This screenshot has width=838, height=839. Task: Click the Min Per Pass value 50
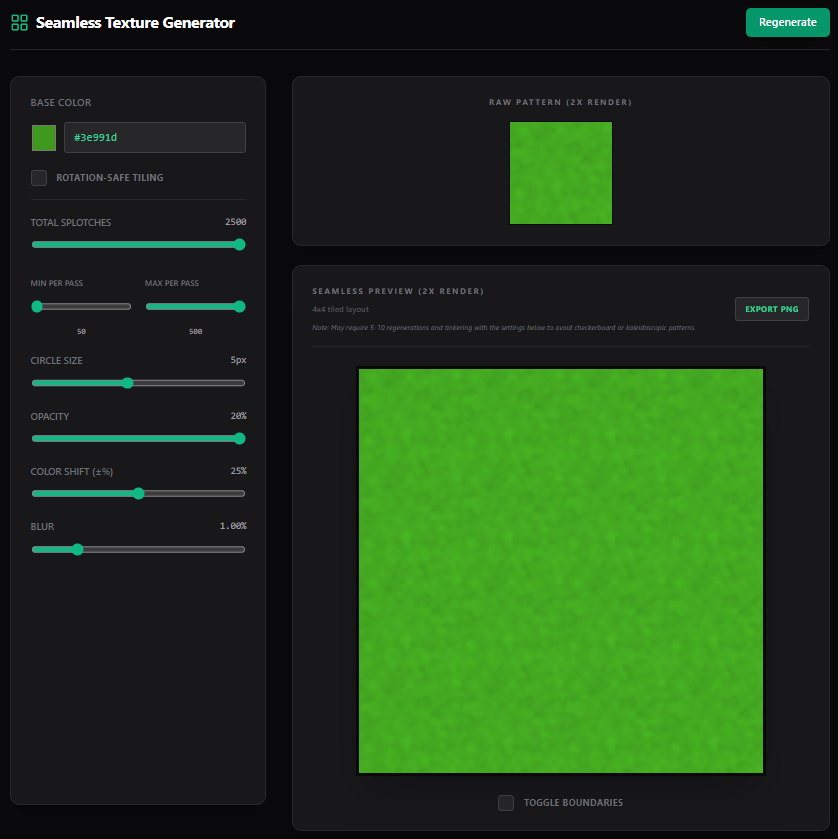pos(81,332)
